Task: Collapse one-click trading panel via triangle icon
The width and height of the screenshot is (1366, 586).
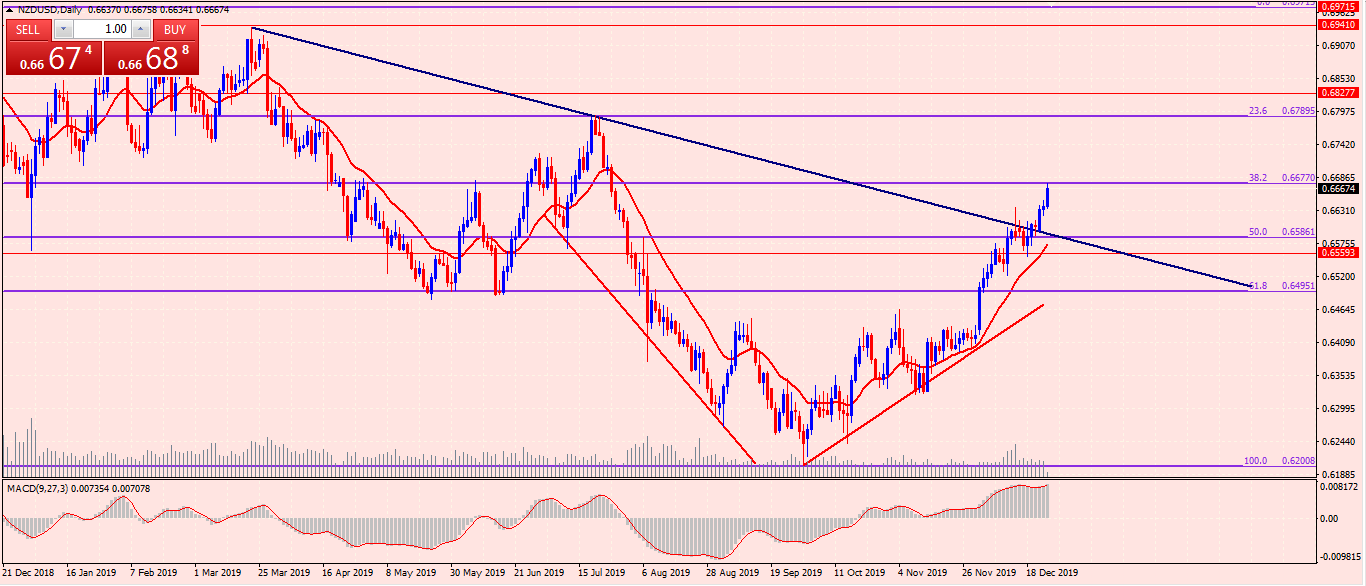Action: pos(9,8)
